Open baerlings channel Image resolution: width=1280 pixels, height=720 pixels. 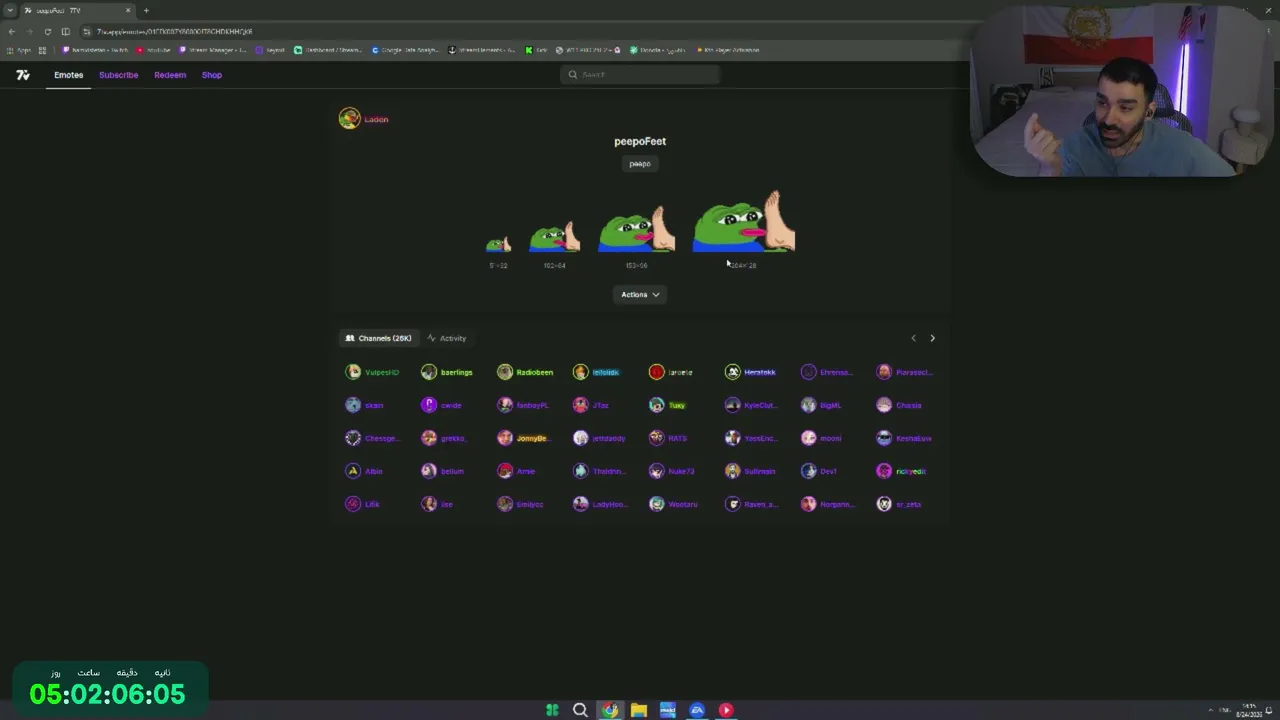[447, 372]
